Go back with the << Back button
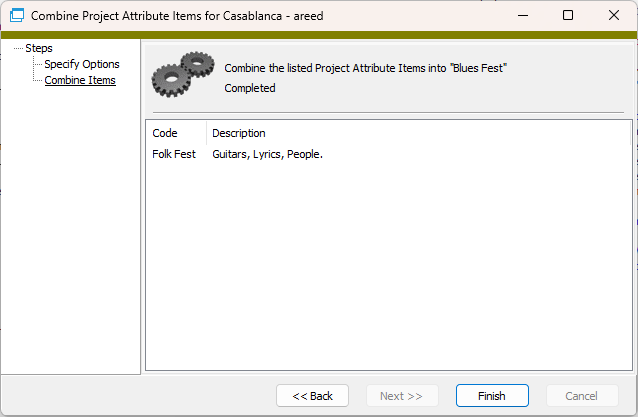This screenshot has width=638, height=417. pos(312,395)
